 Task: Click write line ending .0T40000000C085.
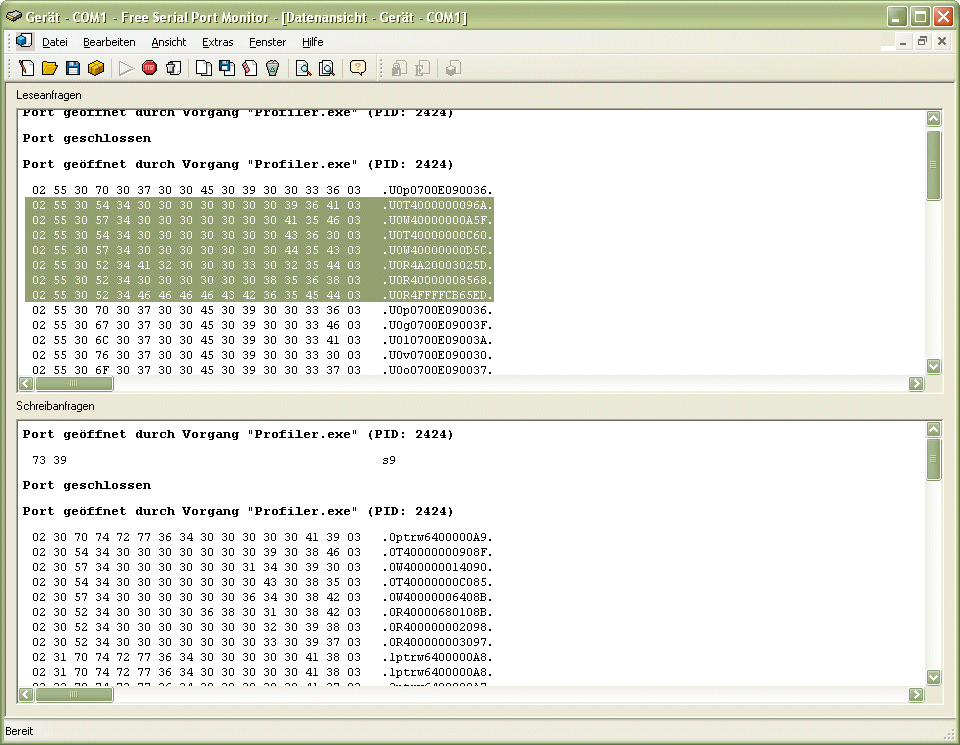tap(262, 582)
